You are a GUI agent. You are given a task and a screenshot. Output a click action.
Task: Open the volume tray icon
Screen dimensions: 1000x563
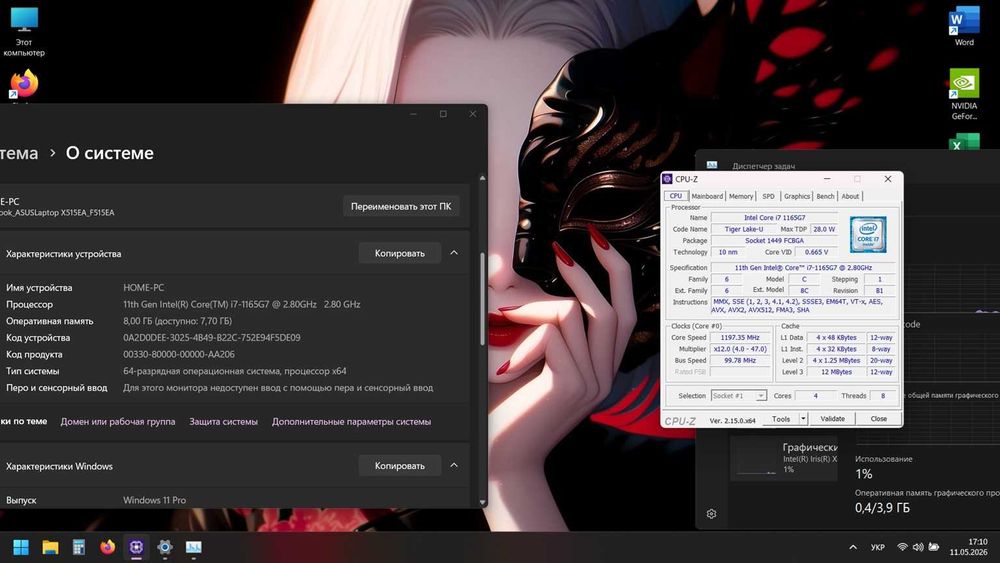click(x=918, y=547)
